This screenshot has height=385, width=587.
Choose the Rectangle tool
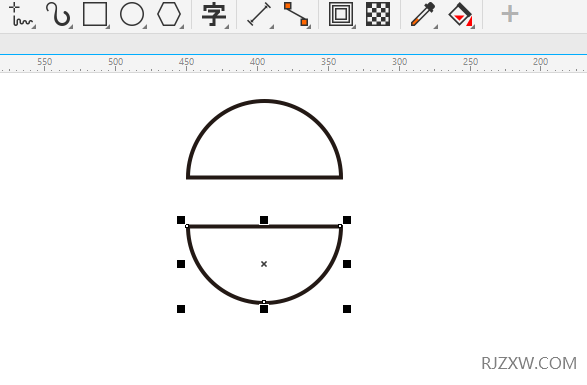click(95, 14)
